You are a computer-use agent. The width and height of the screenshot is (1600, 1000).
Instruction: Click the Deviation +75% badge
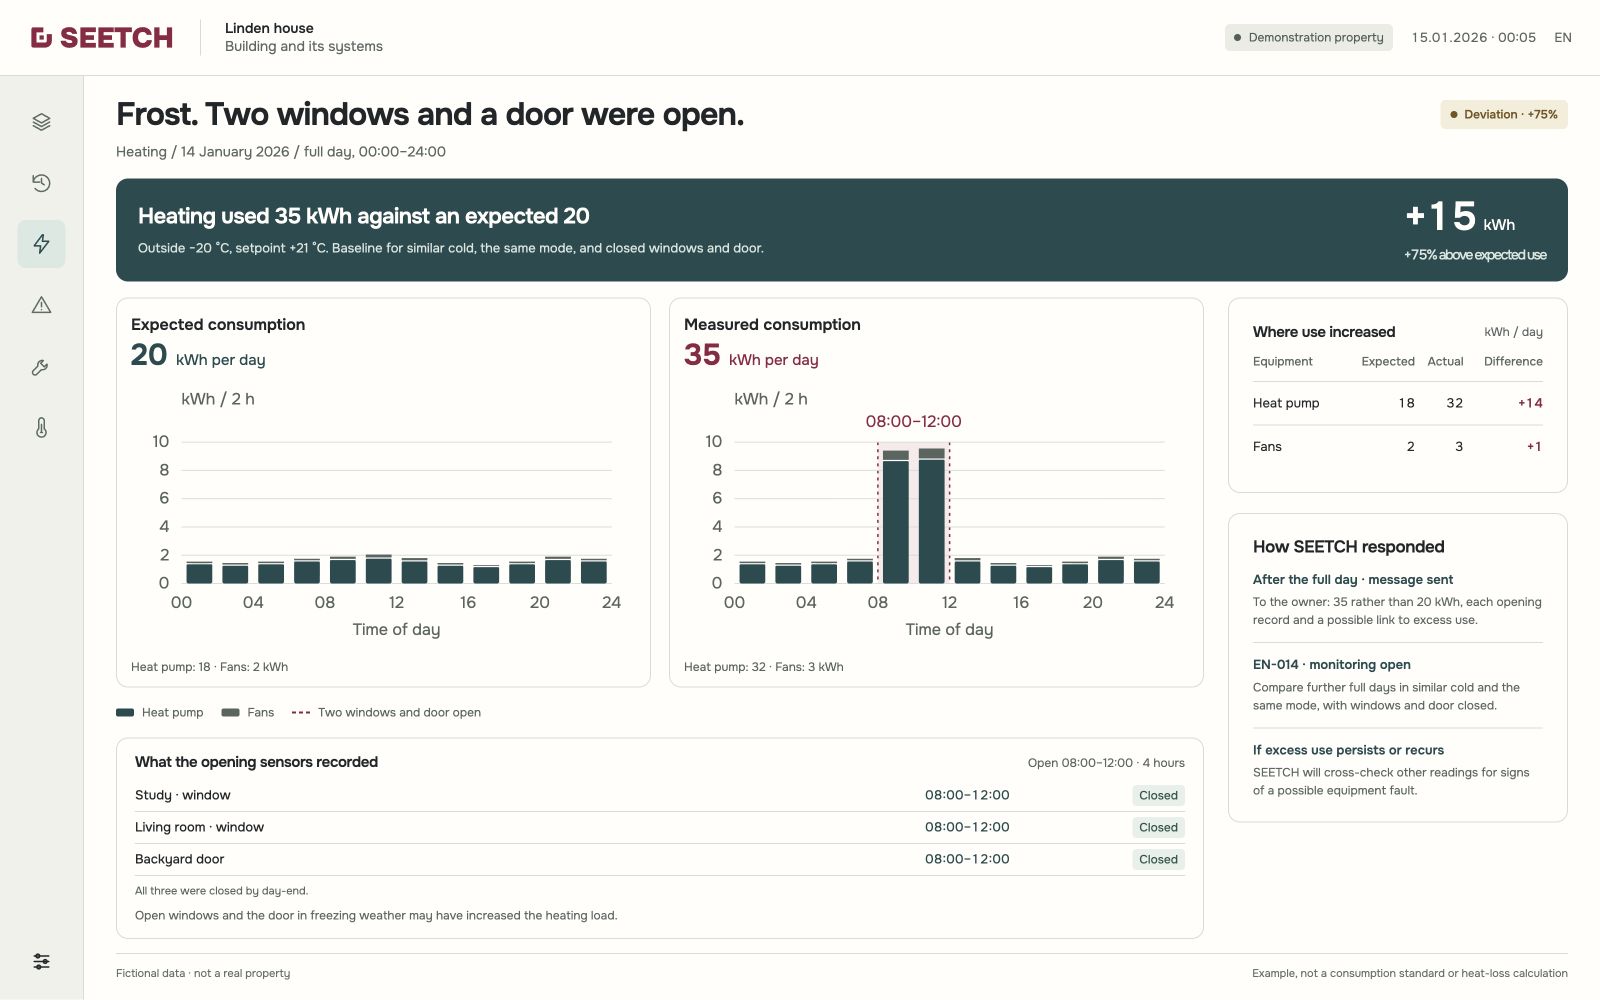(x=1504, y=115)
